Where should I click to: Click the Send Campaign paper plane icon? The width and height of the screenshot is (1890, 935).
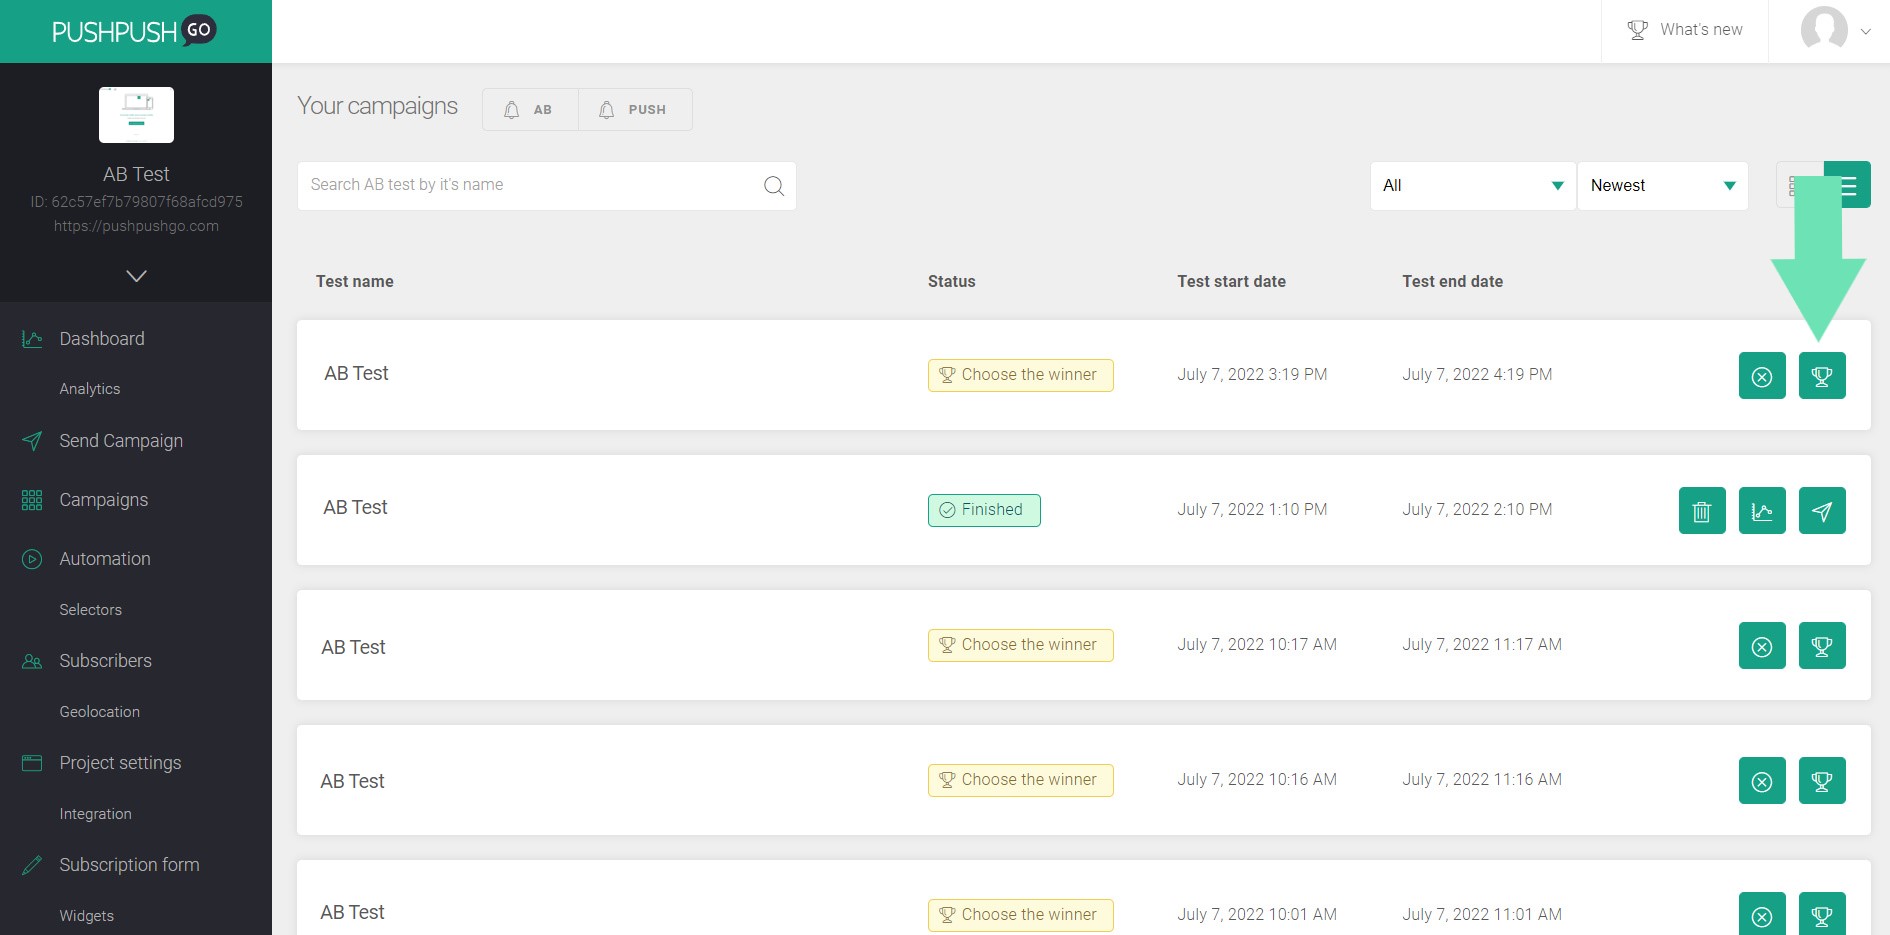[x=32, y=441]
